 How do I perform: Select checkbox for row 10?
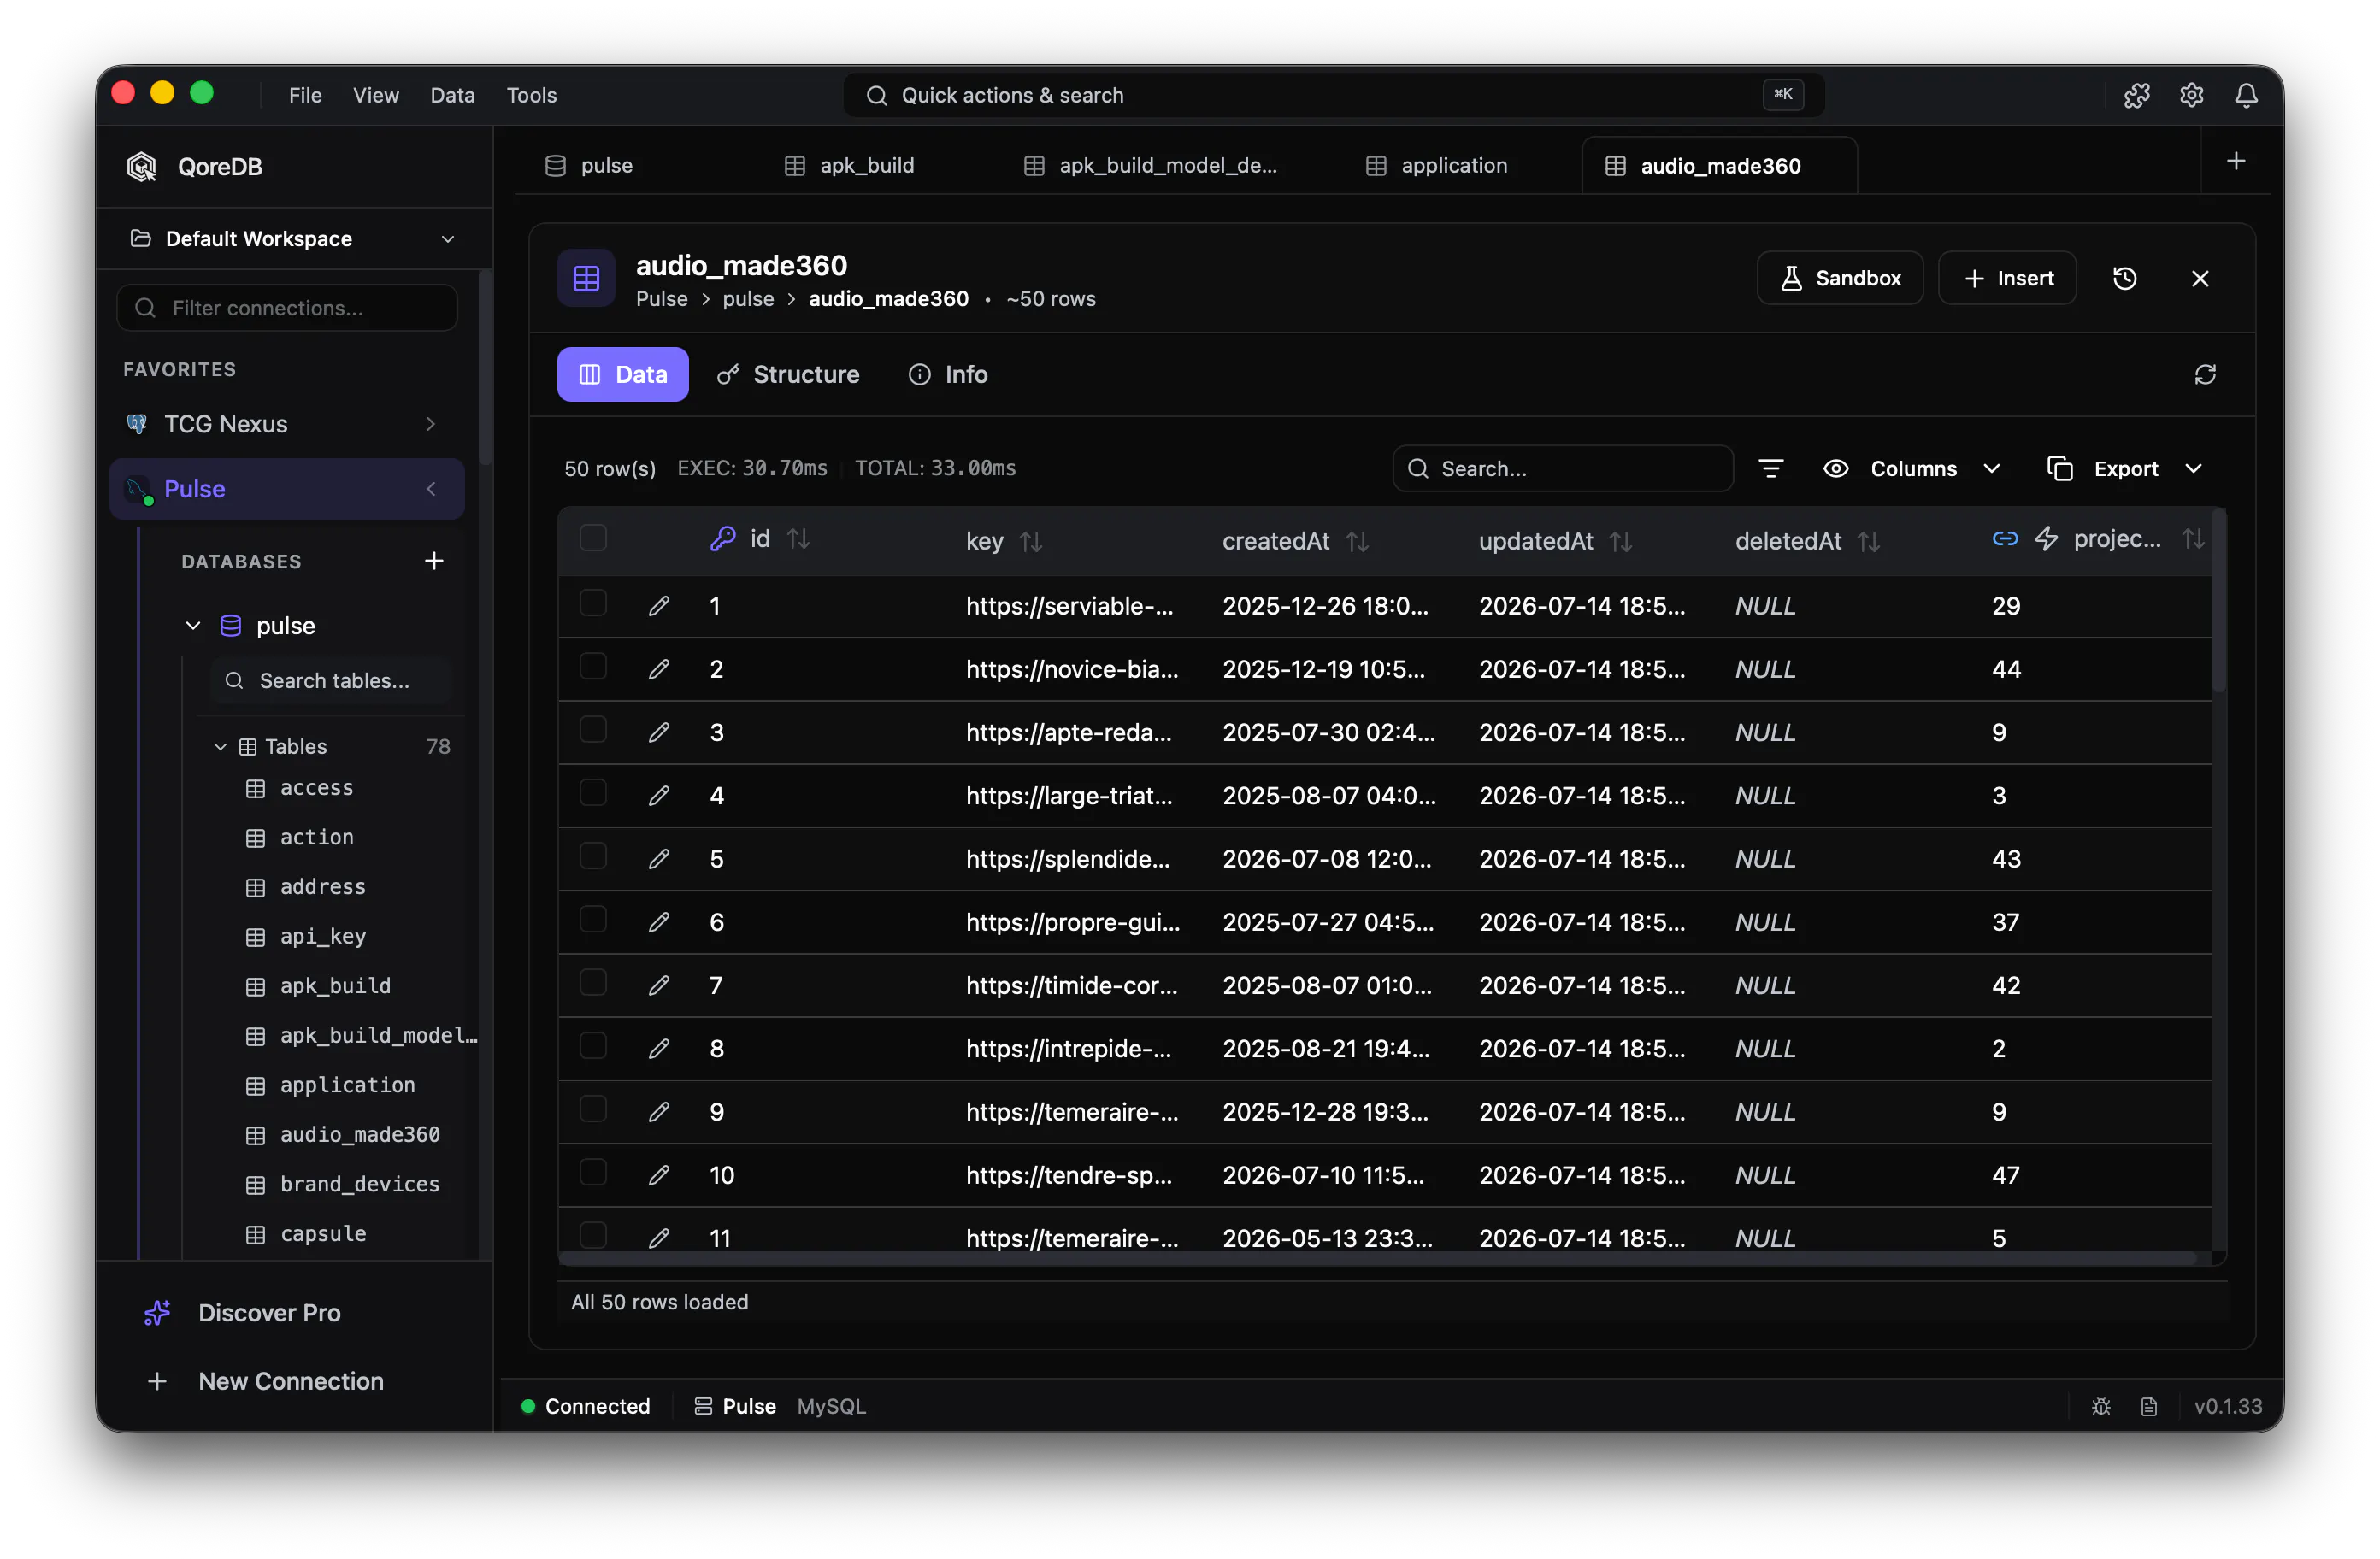(593, 1172)
